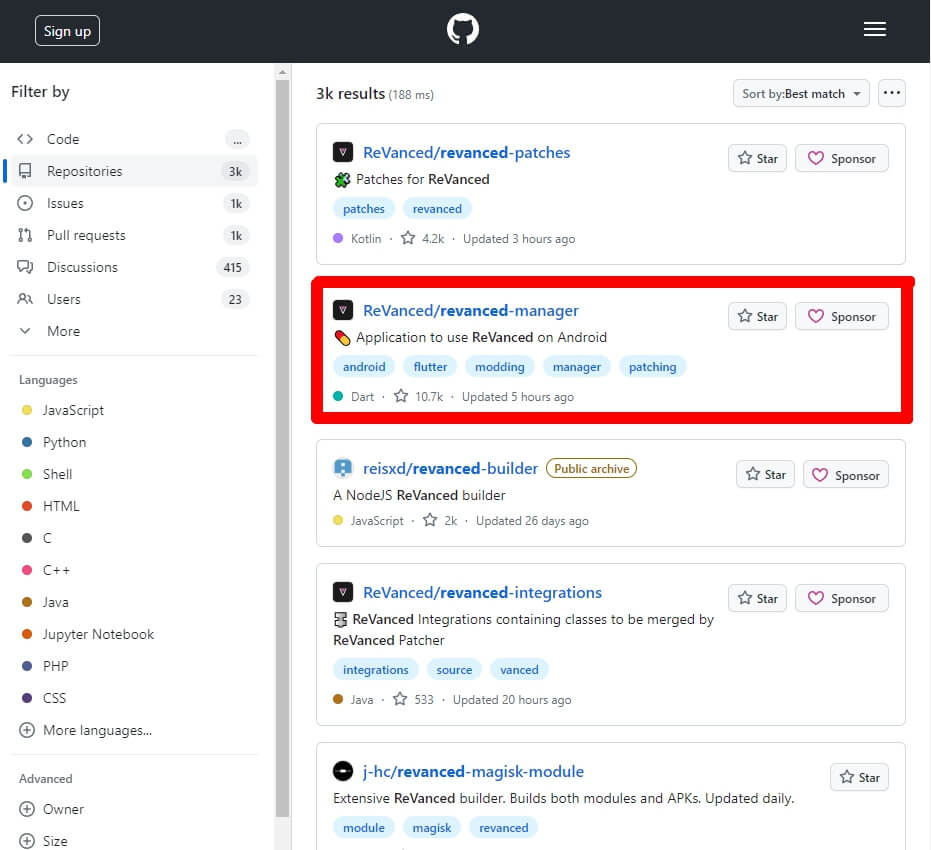Select the Issues filter
This screenshot has height=850, width=931.
(x=134, y=203)
